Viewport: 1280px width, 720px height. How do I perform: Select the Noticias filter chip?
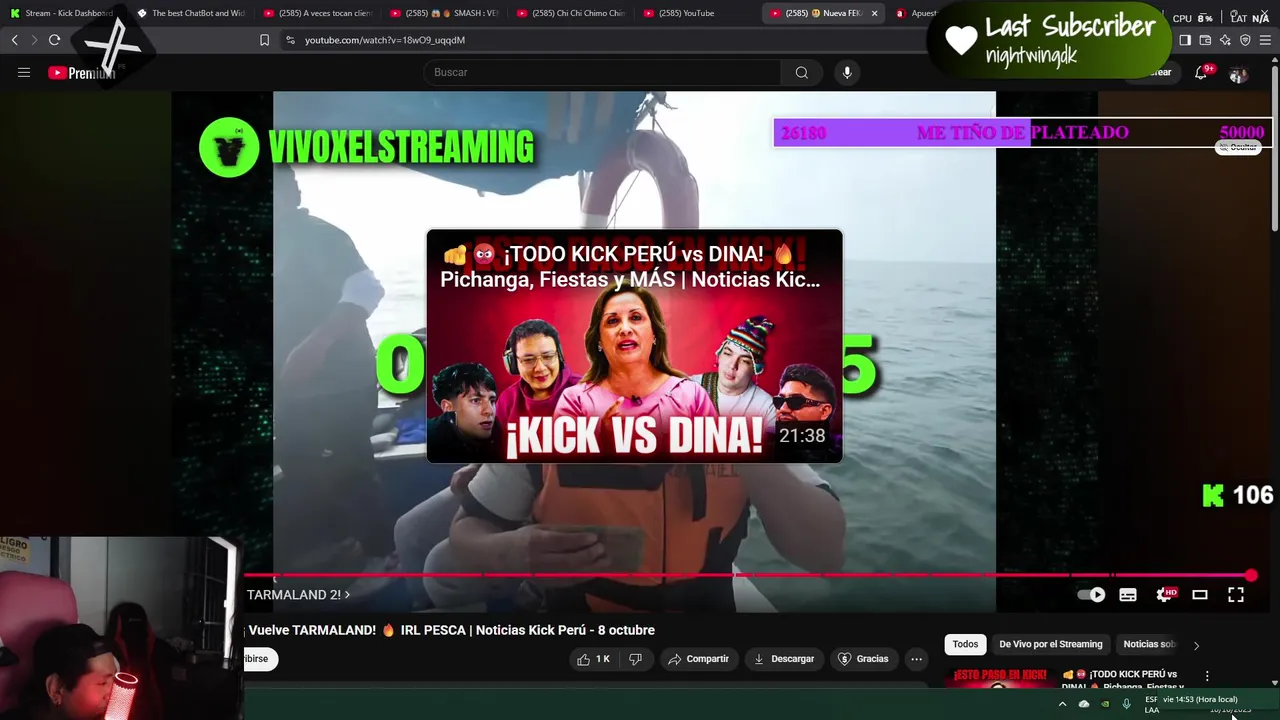click(1148, 645)
